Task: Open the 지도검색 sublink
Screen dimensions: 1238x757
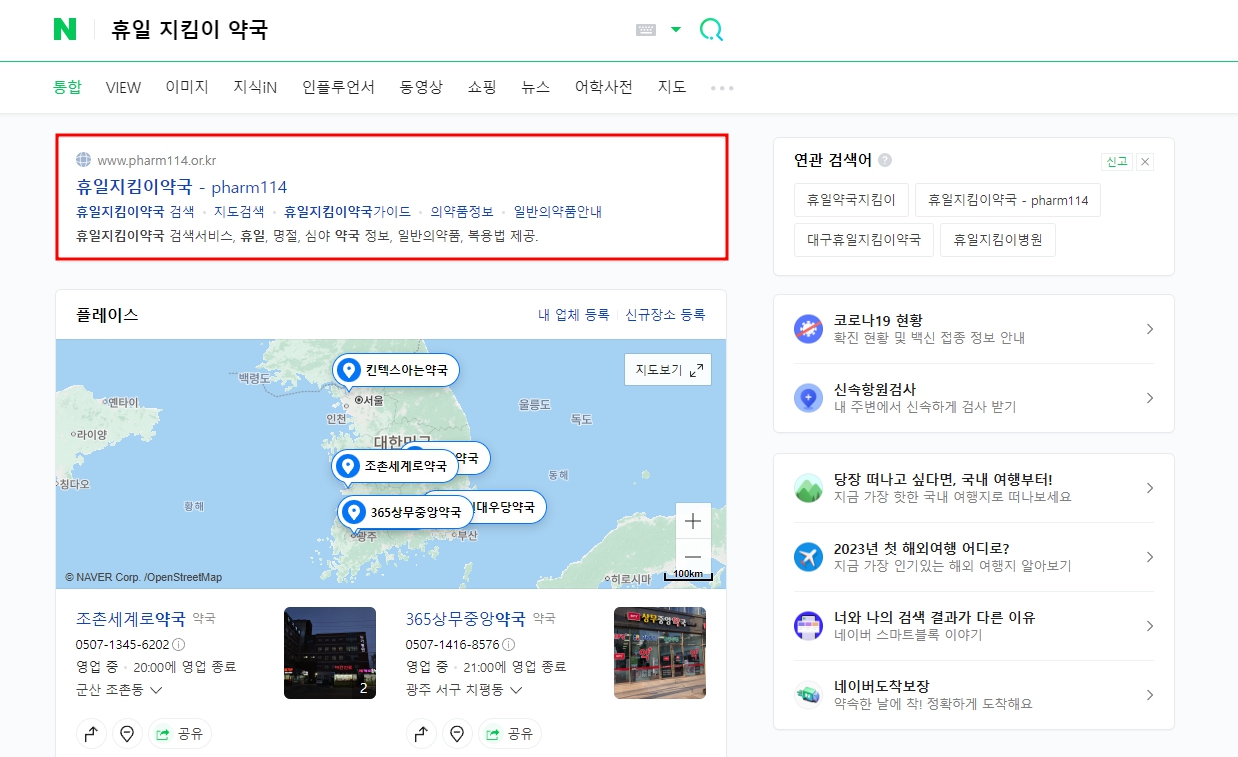Action: (x=239, y=212)
